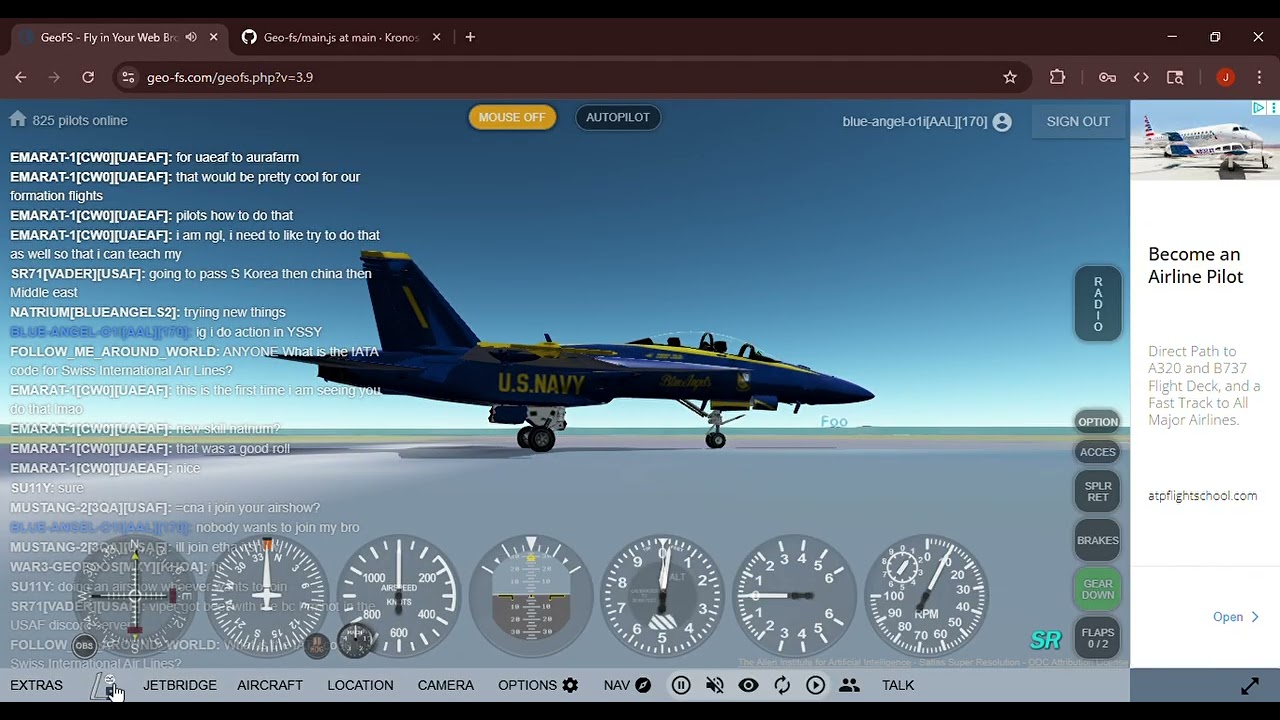This screenshot has height=720, width=1280.
Task: Toggle the ACCES accessories button
Action: tap(1098, 452)
